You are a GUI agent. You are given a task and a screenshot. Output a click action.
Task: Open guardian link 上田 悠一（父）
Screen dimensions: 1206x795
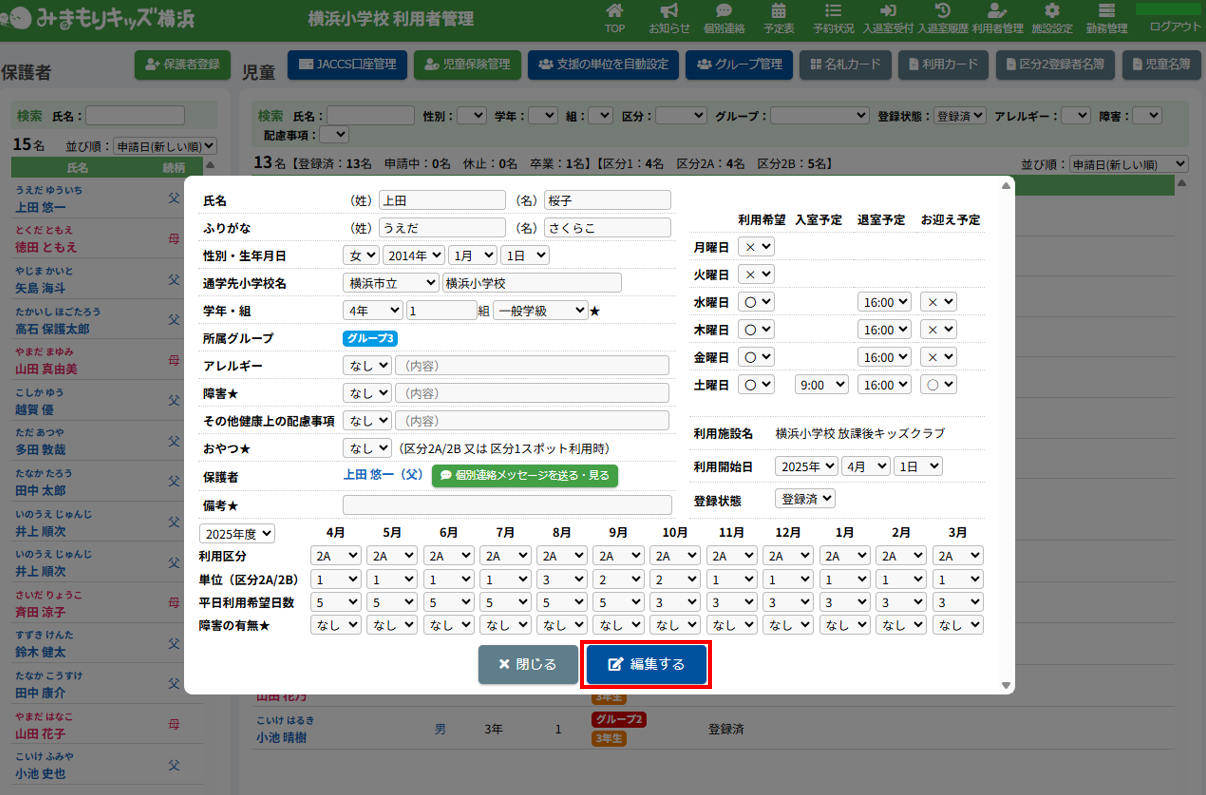(383, 476)
